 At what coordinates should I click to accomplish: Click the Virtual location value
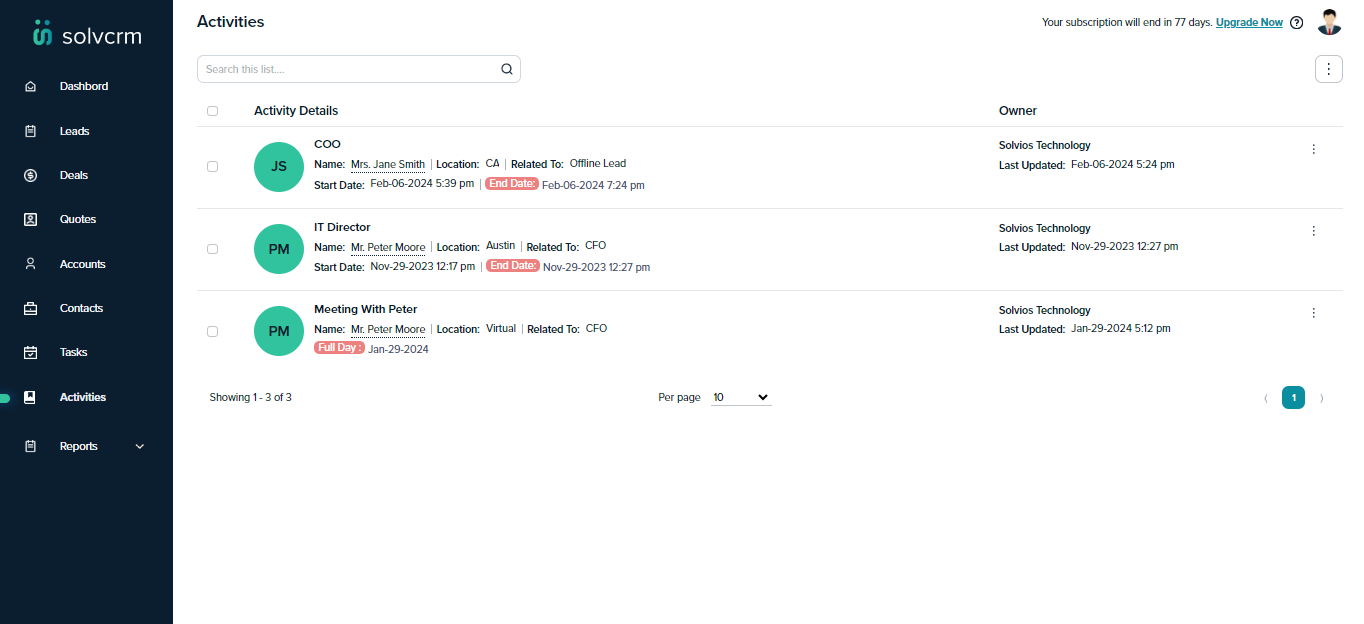[501, 329]
